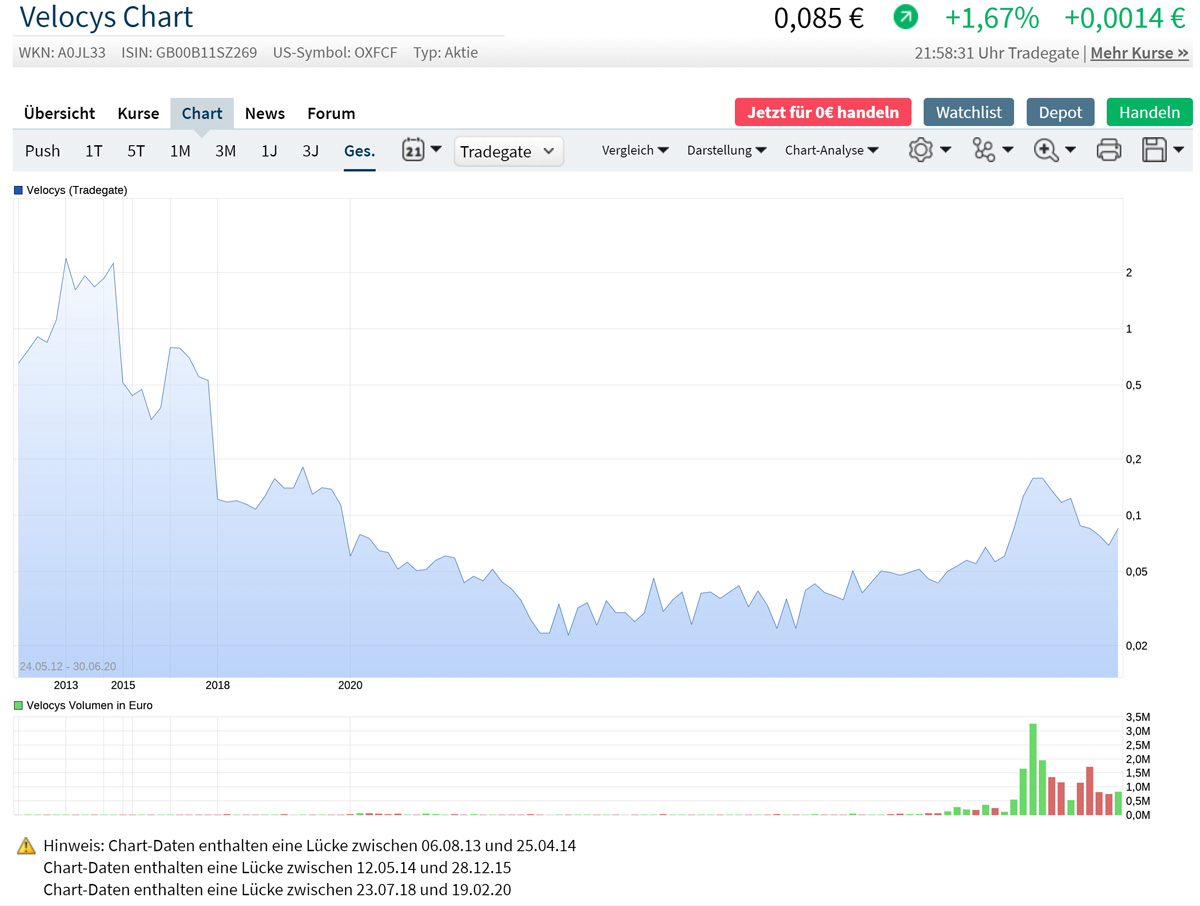The image size is (1200, 906).
Task: Select the Push timeframe
Action: (x=42, y=151)
